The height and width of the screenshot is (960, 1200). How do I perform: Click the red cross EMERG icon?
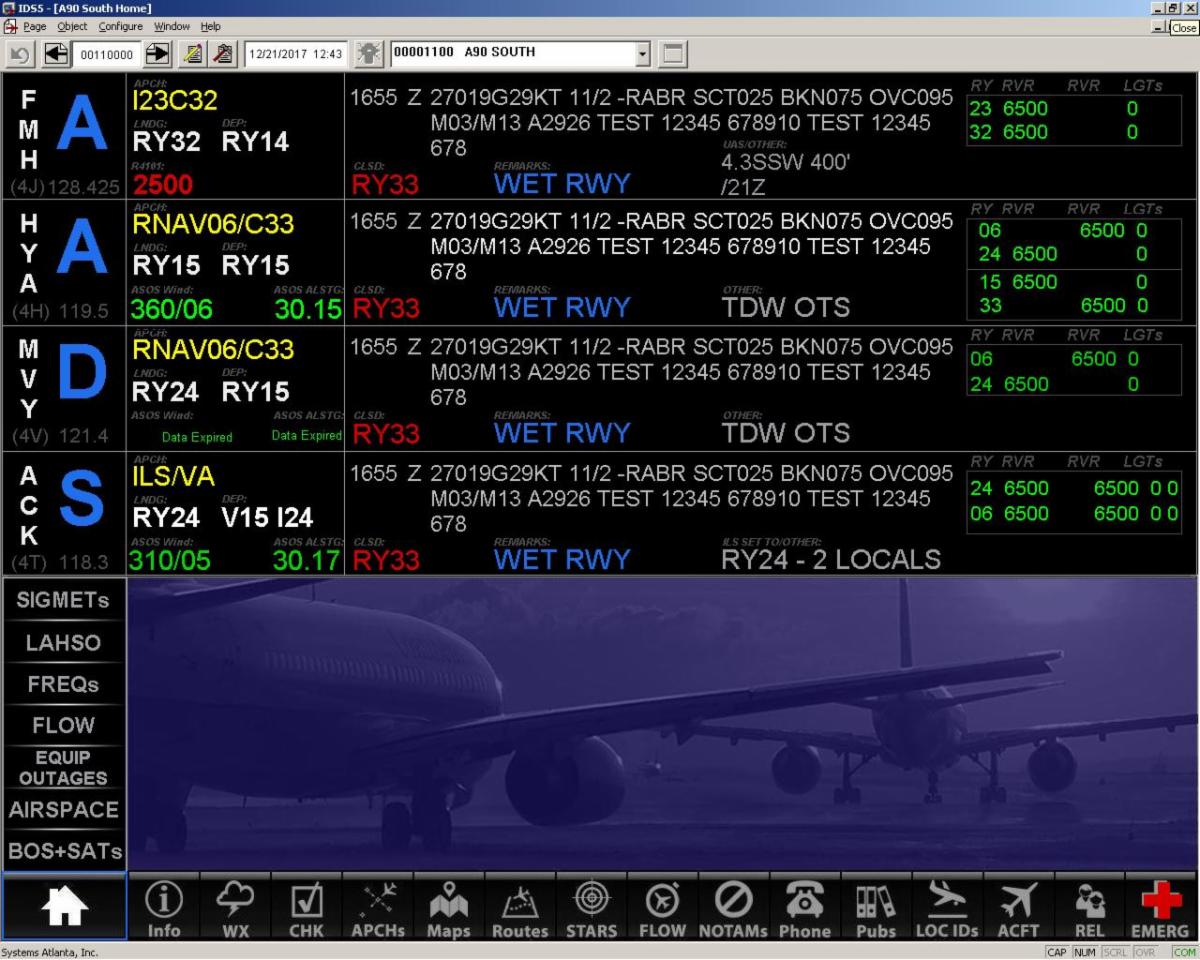point(1160,908)
